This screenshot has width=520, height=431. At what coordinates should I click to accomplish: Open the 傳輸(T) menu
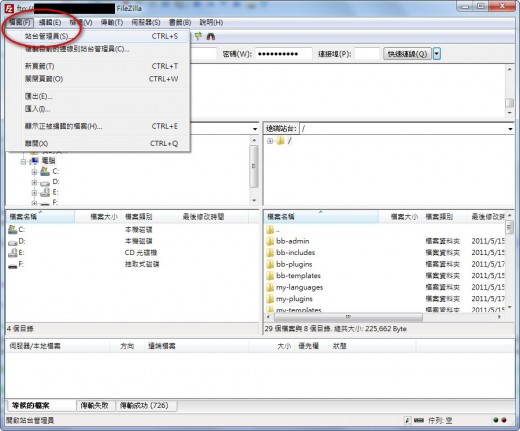pos(112,22)
